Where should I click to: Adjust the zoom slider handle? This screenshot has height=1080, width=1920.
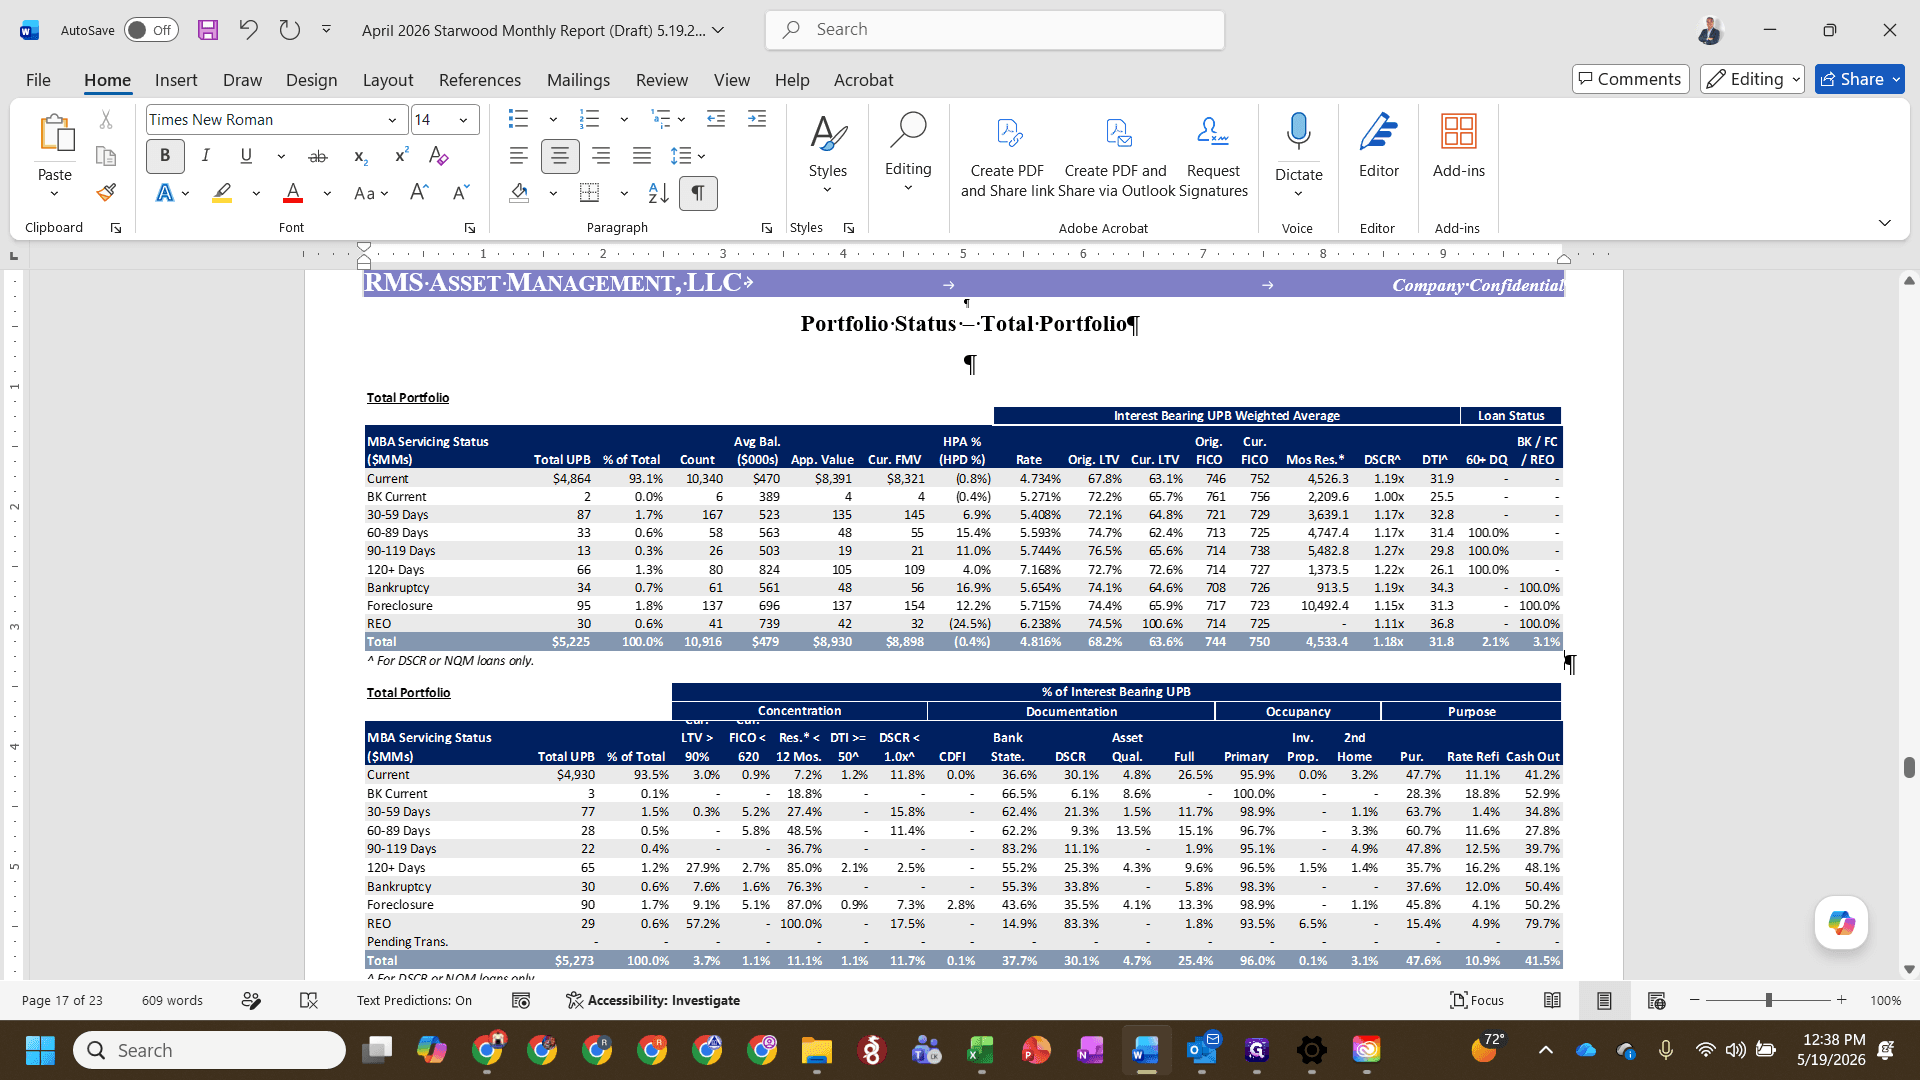click(x=1769, y=1000)
